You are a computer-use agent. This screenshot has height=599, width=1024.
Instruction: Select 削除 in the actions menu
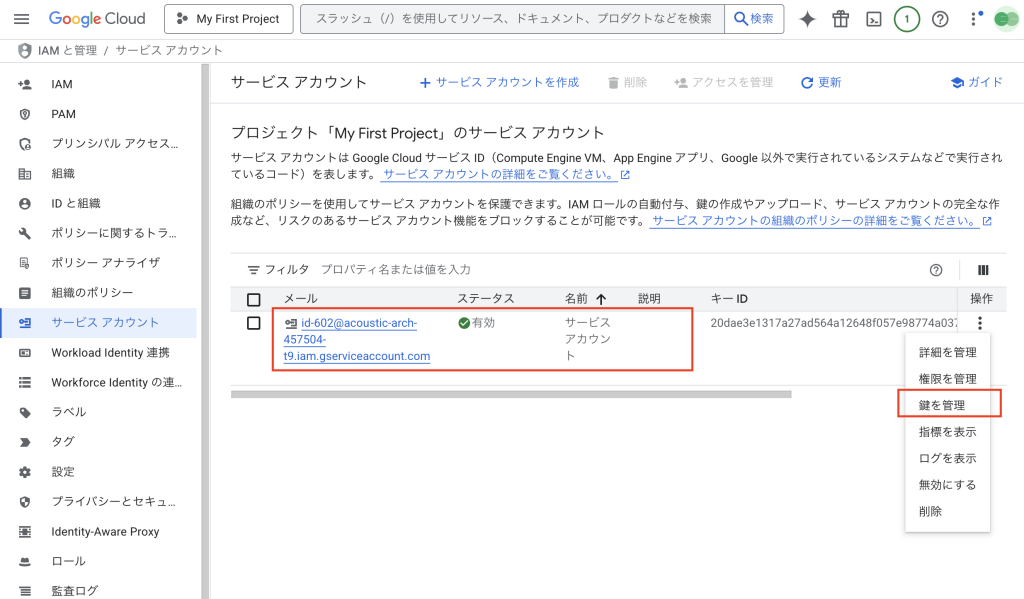coord(948,511)
